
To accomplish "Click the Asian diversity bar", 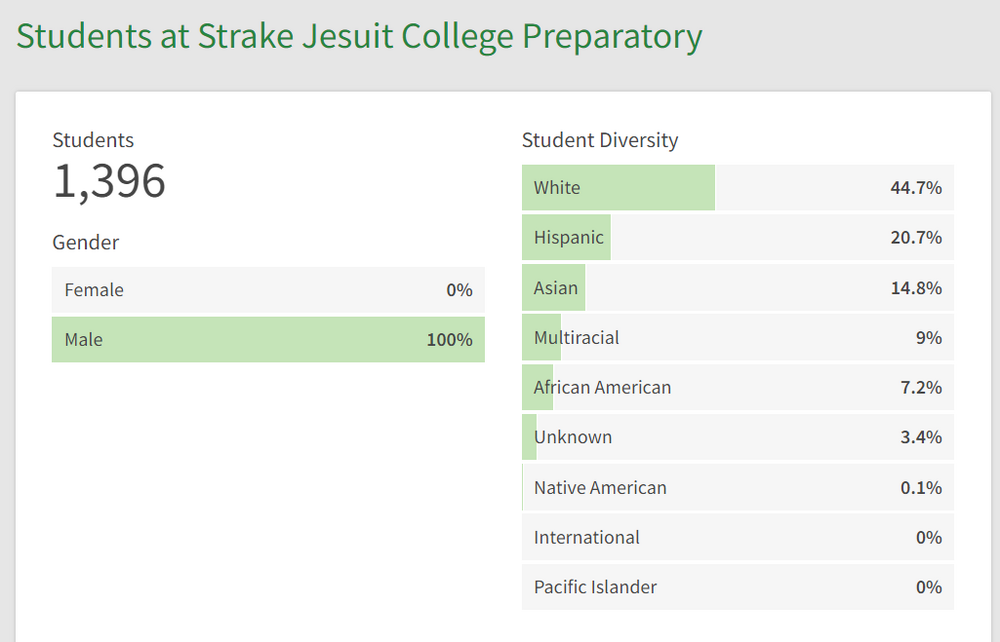I will (x=553, y=288).
